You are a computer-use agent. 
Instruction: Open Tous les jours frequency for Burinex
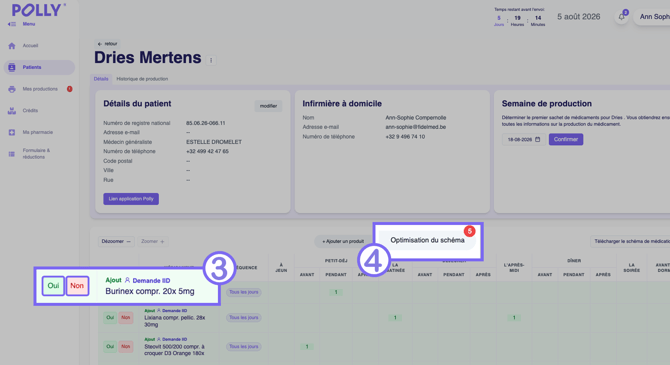click(244, 292)
